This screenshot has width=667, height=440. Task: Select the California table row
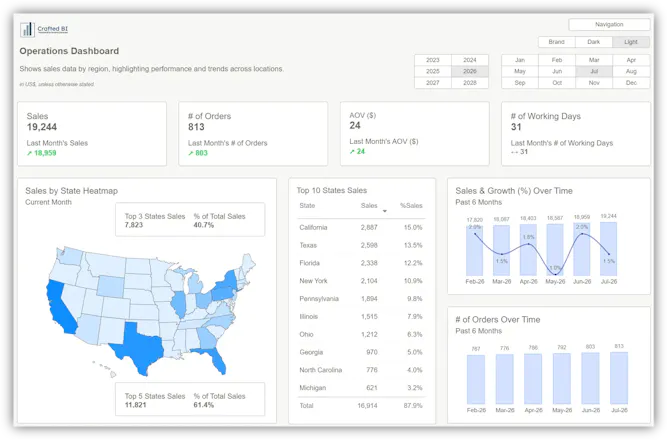(x=361, y=228)
